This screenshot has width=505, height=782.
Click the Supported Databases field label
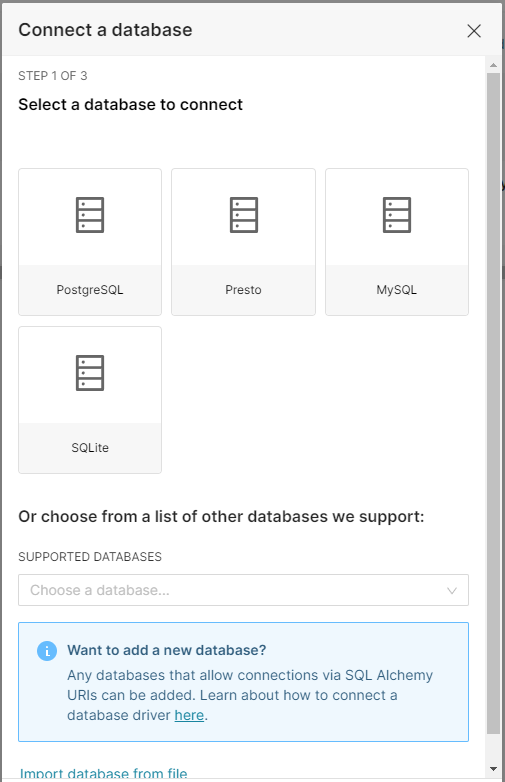90,557
